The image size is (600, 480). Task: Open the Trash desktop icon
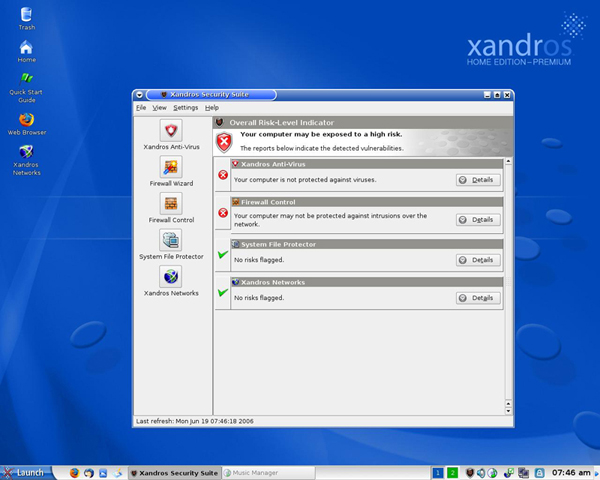click(x=26, y=15)
